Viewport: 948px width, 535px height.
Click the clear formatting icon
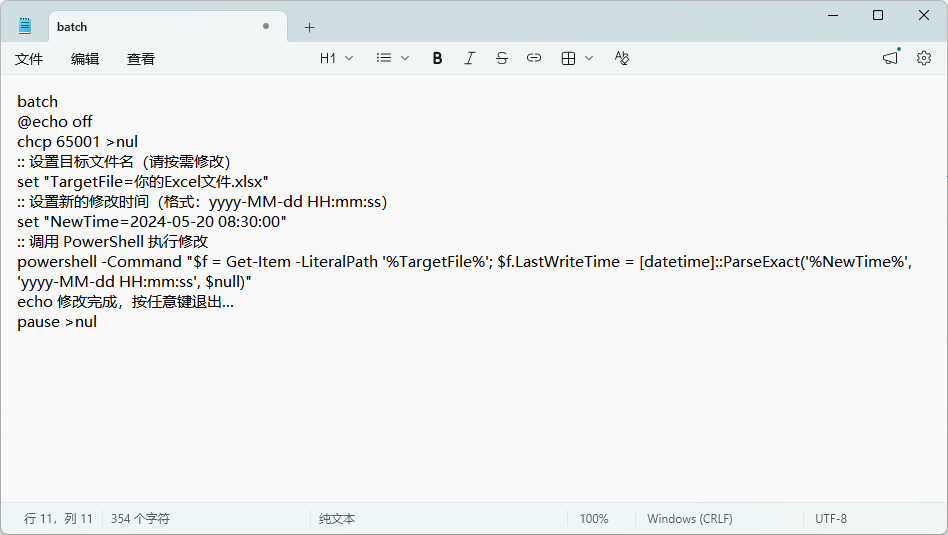pos(622,58)
